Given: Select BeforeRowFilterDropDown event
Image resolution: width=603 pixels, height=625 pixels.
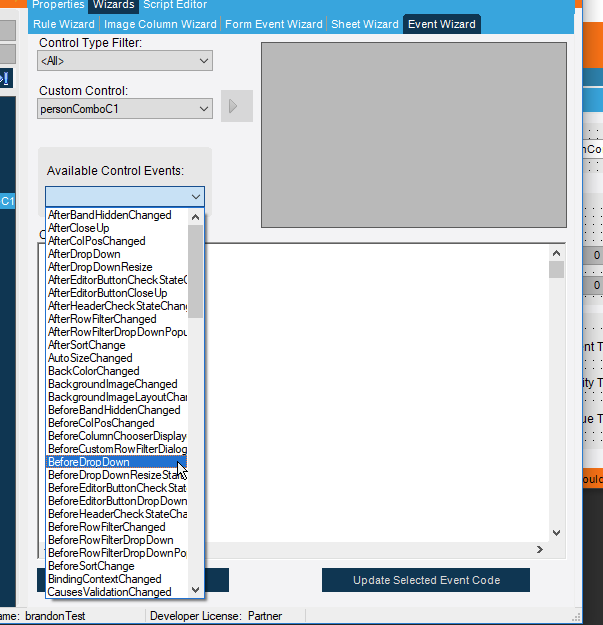Looking at the screenshot, I should (x=116, y=540).
